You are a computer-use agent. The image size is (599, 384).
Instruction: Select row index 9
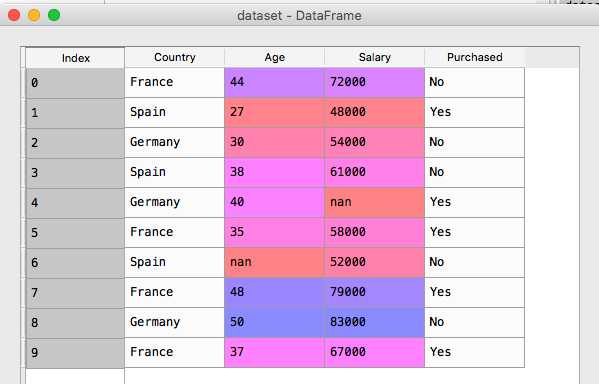pyautogui.click(x=75, y=352)
